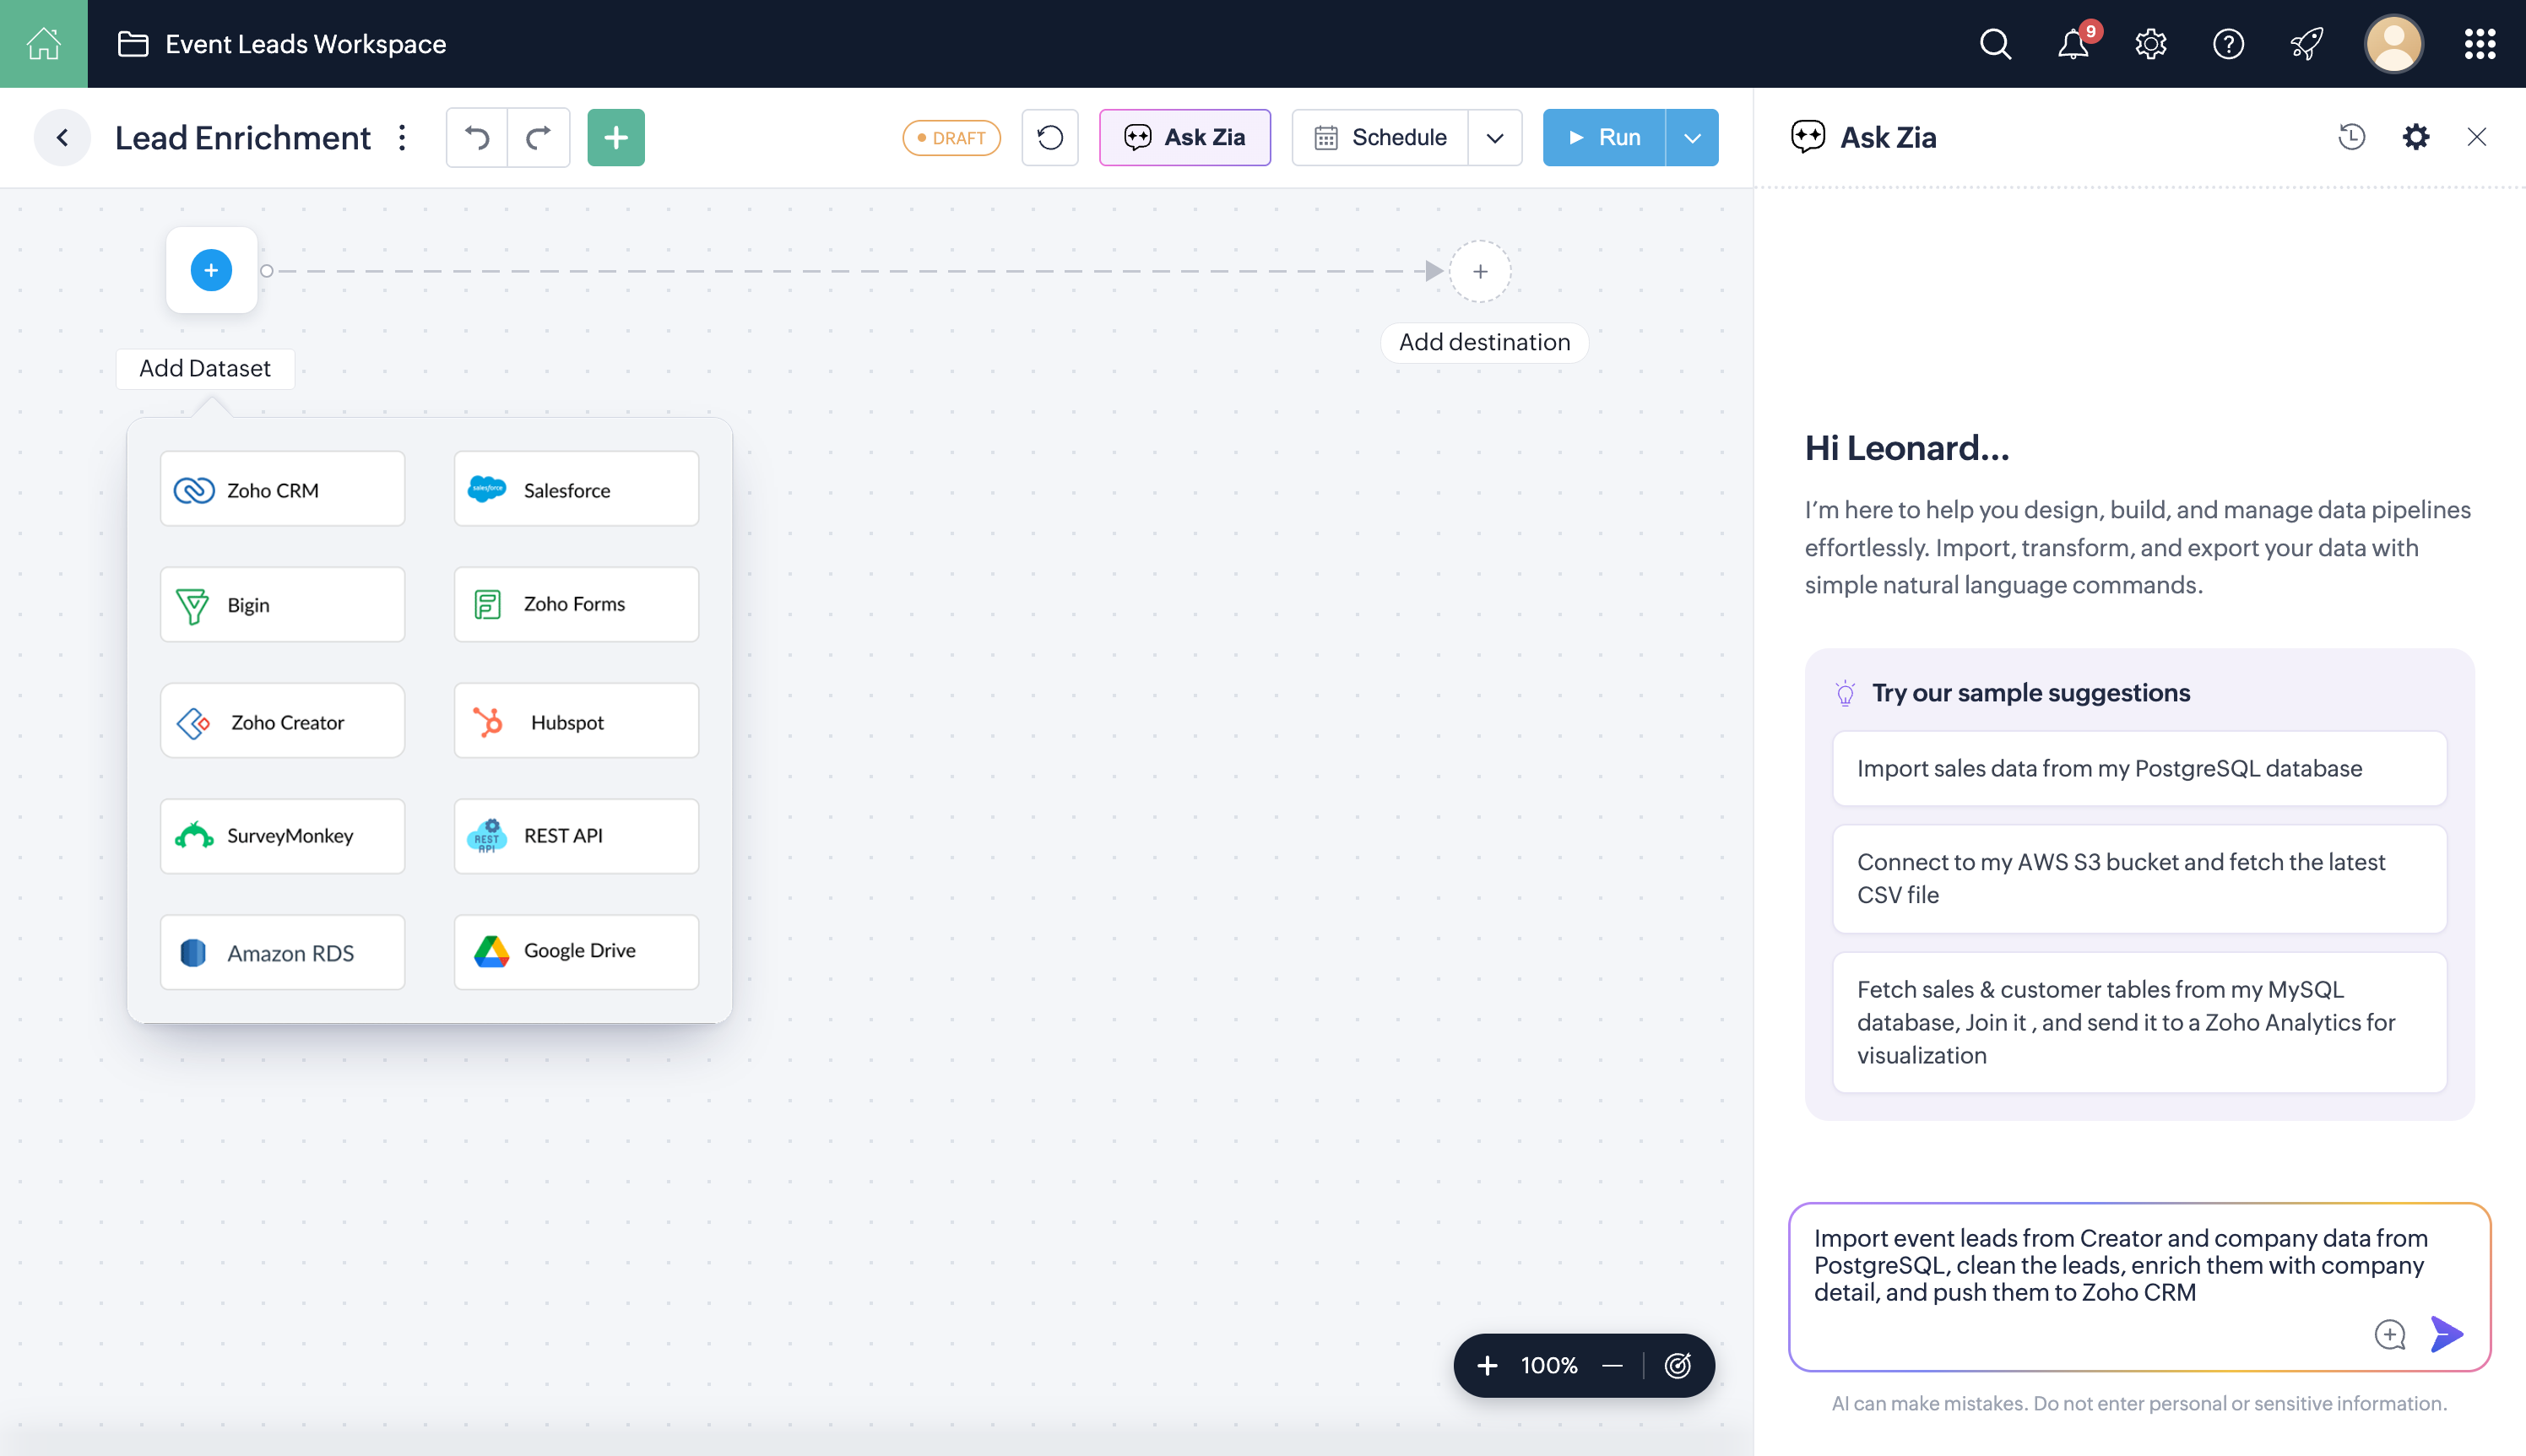The width and height of the screenshot is (2526, 1456).
Task: Open notifications bell
Action: 2073,44
